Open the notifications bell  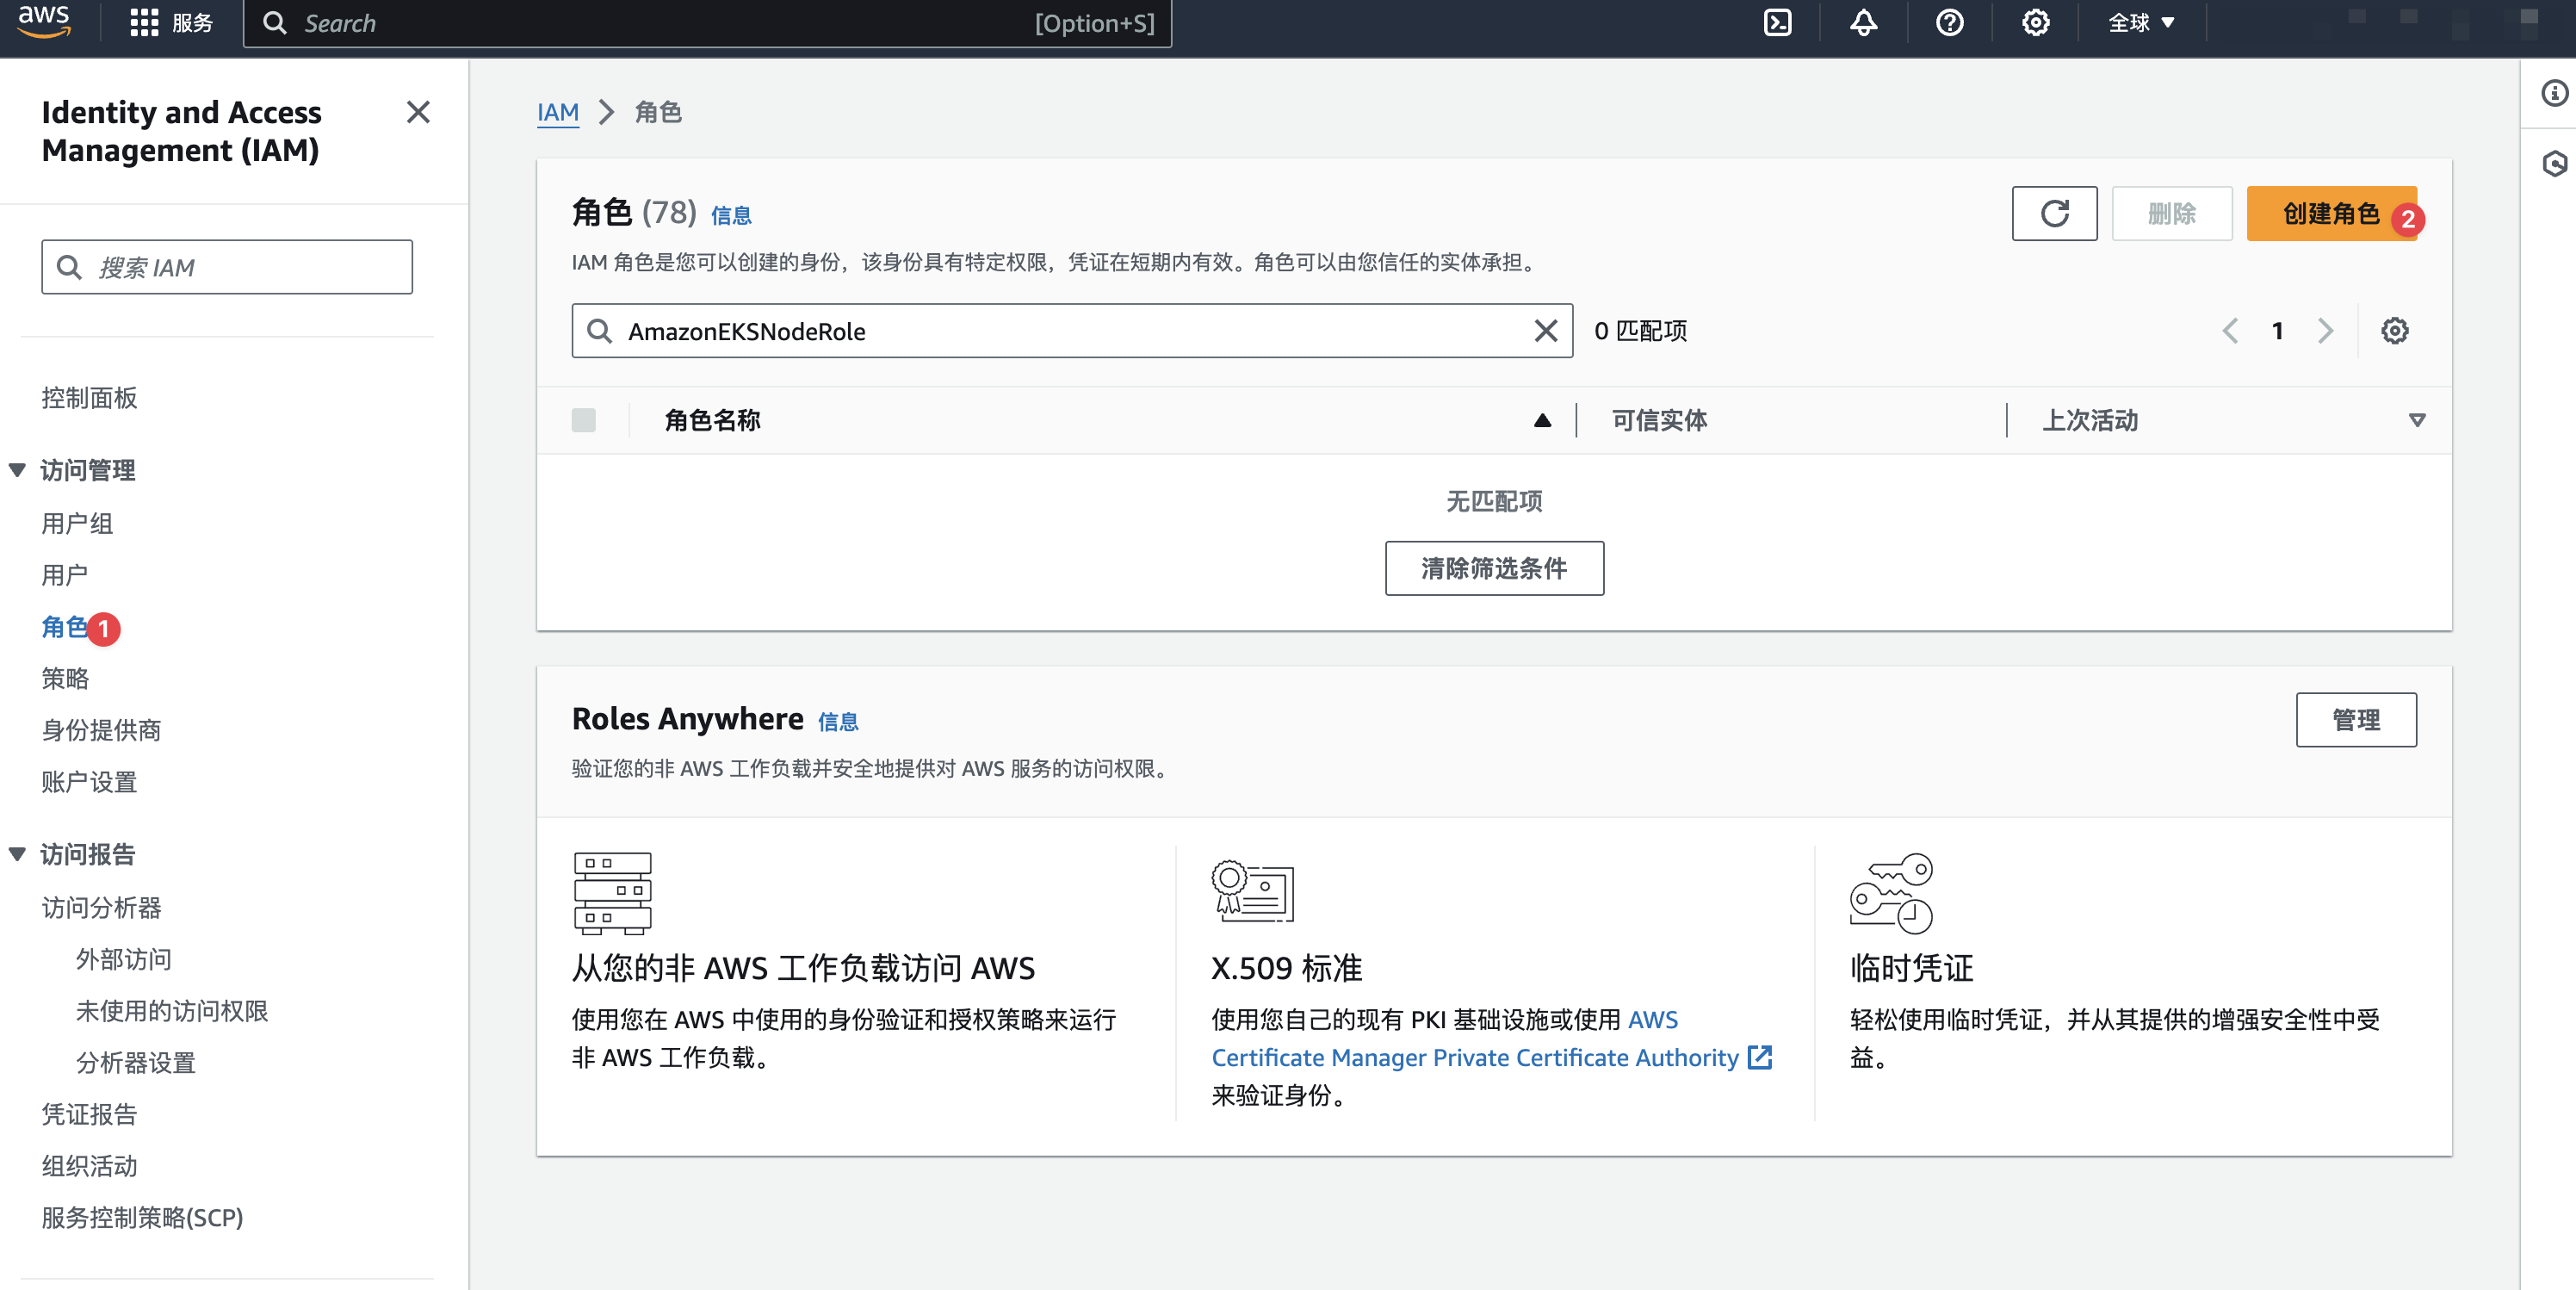1863,23
